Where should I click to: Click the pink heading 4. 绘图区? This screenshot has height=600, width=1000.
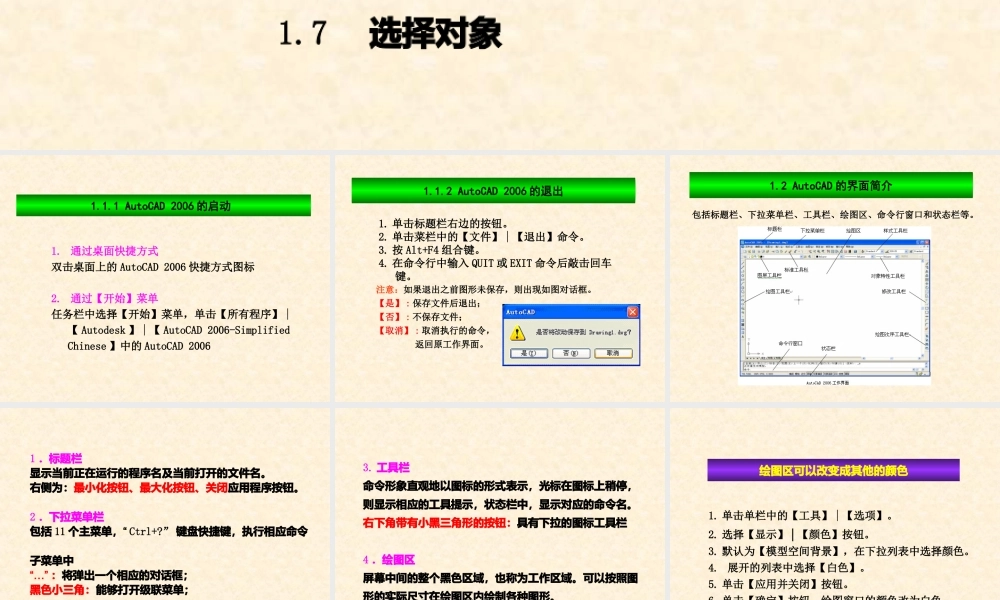389,560
